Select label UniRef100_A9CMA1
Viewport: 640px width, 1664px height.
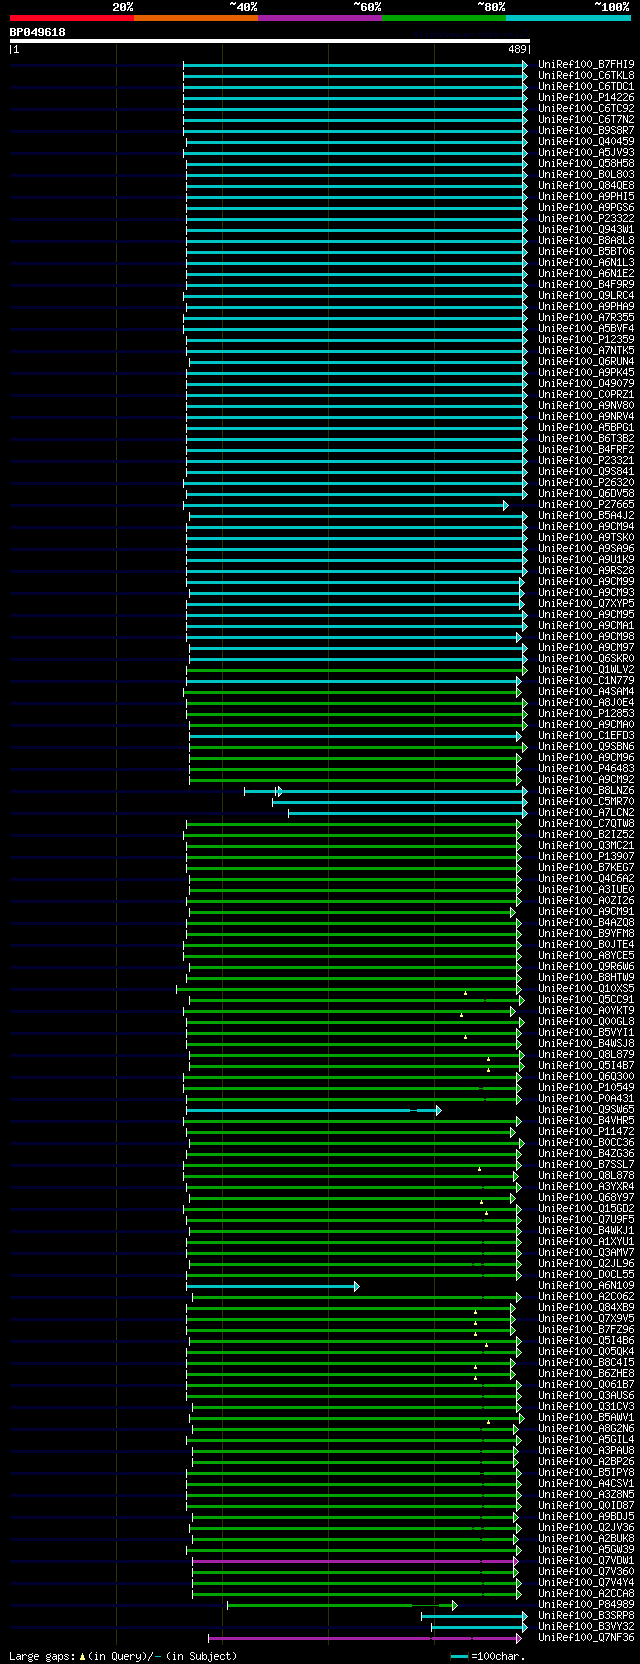click(x=586, y=625)
